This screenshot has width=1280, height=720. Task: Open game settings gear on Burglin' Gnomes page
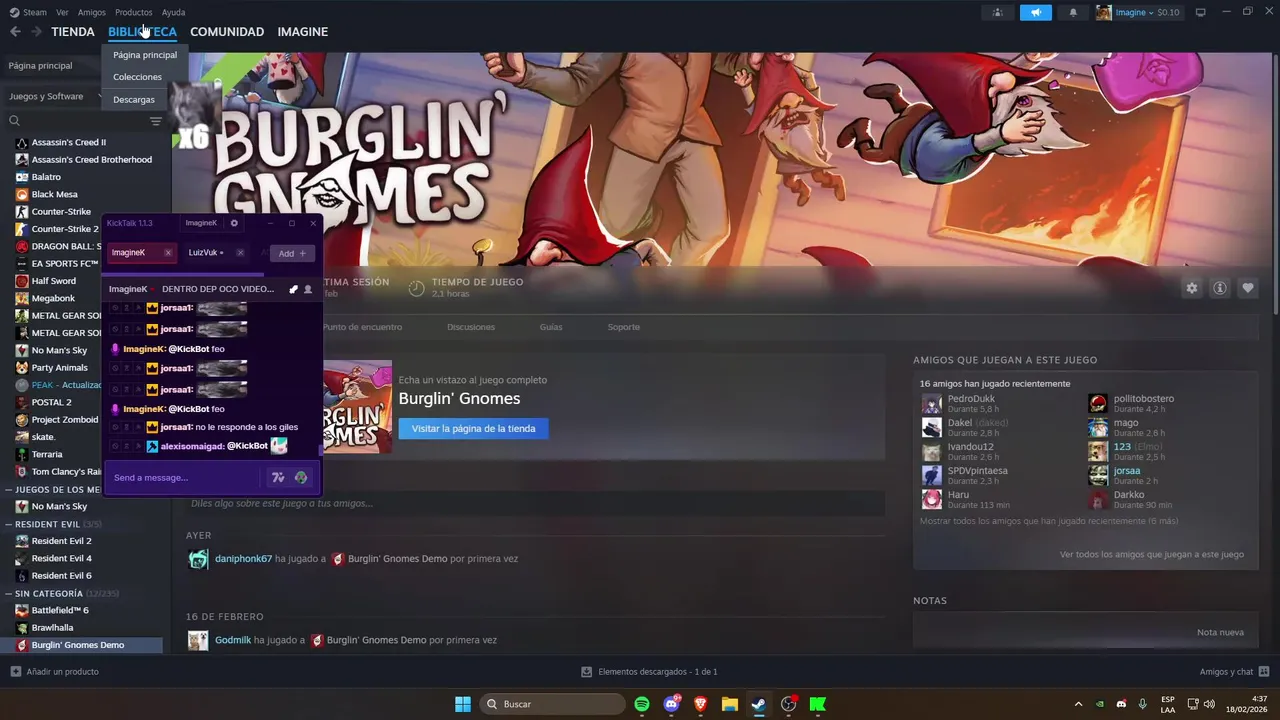1192,288
